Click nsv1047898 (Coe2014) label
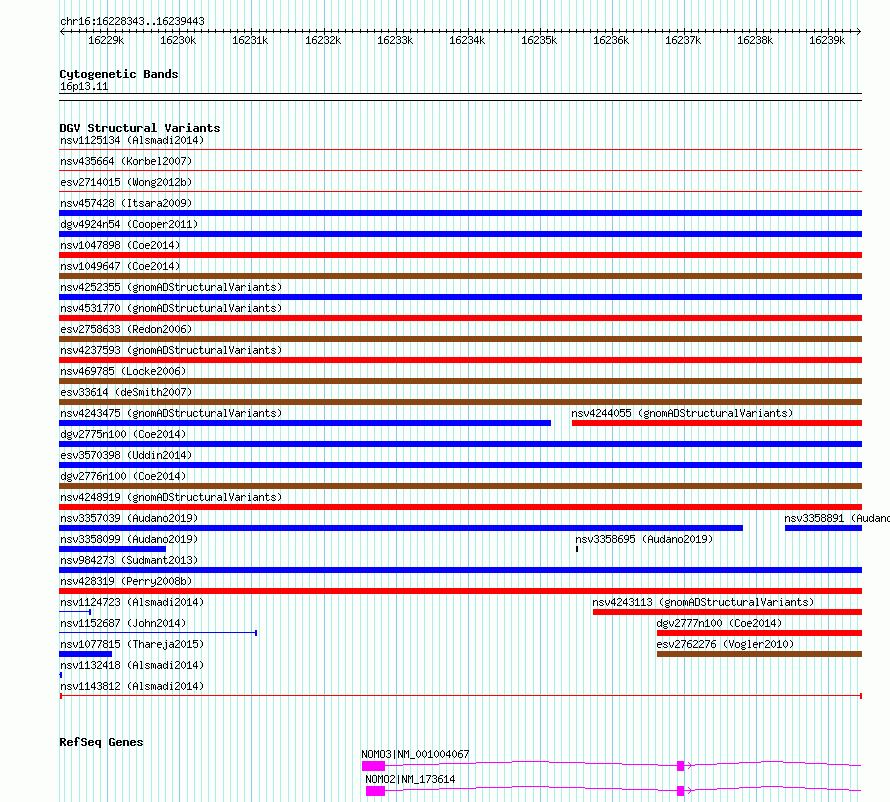Image resolution: width=890 pixels, height=802 pixels. pos(120,245)
